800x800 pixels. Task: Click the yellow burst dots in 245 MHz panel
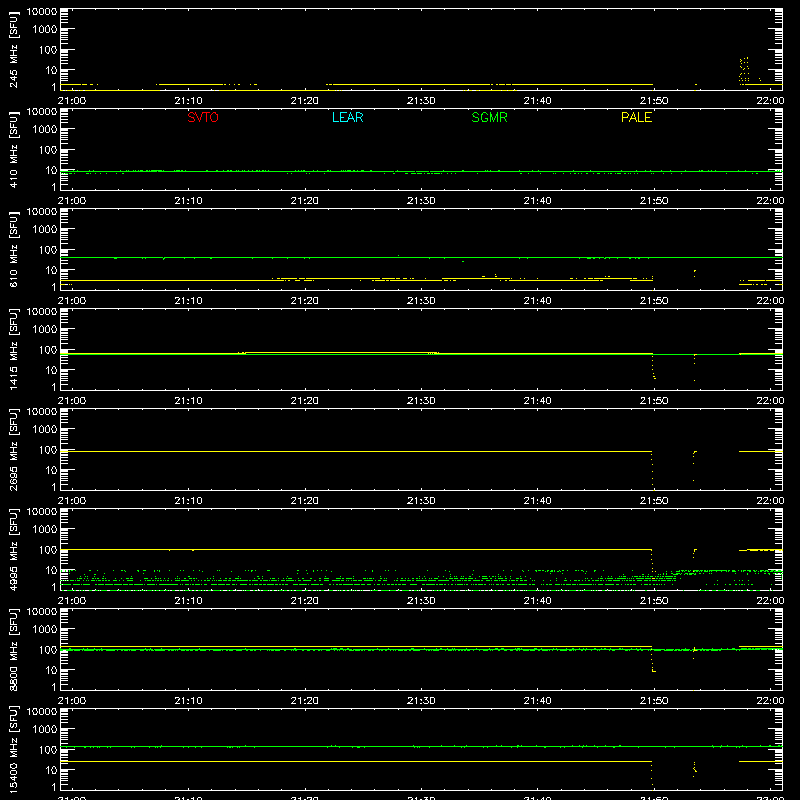pos(744,70)
